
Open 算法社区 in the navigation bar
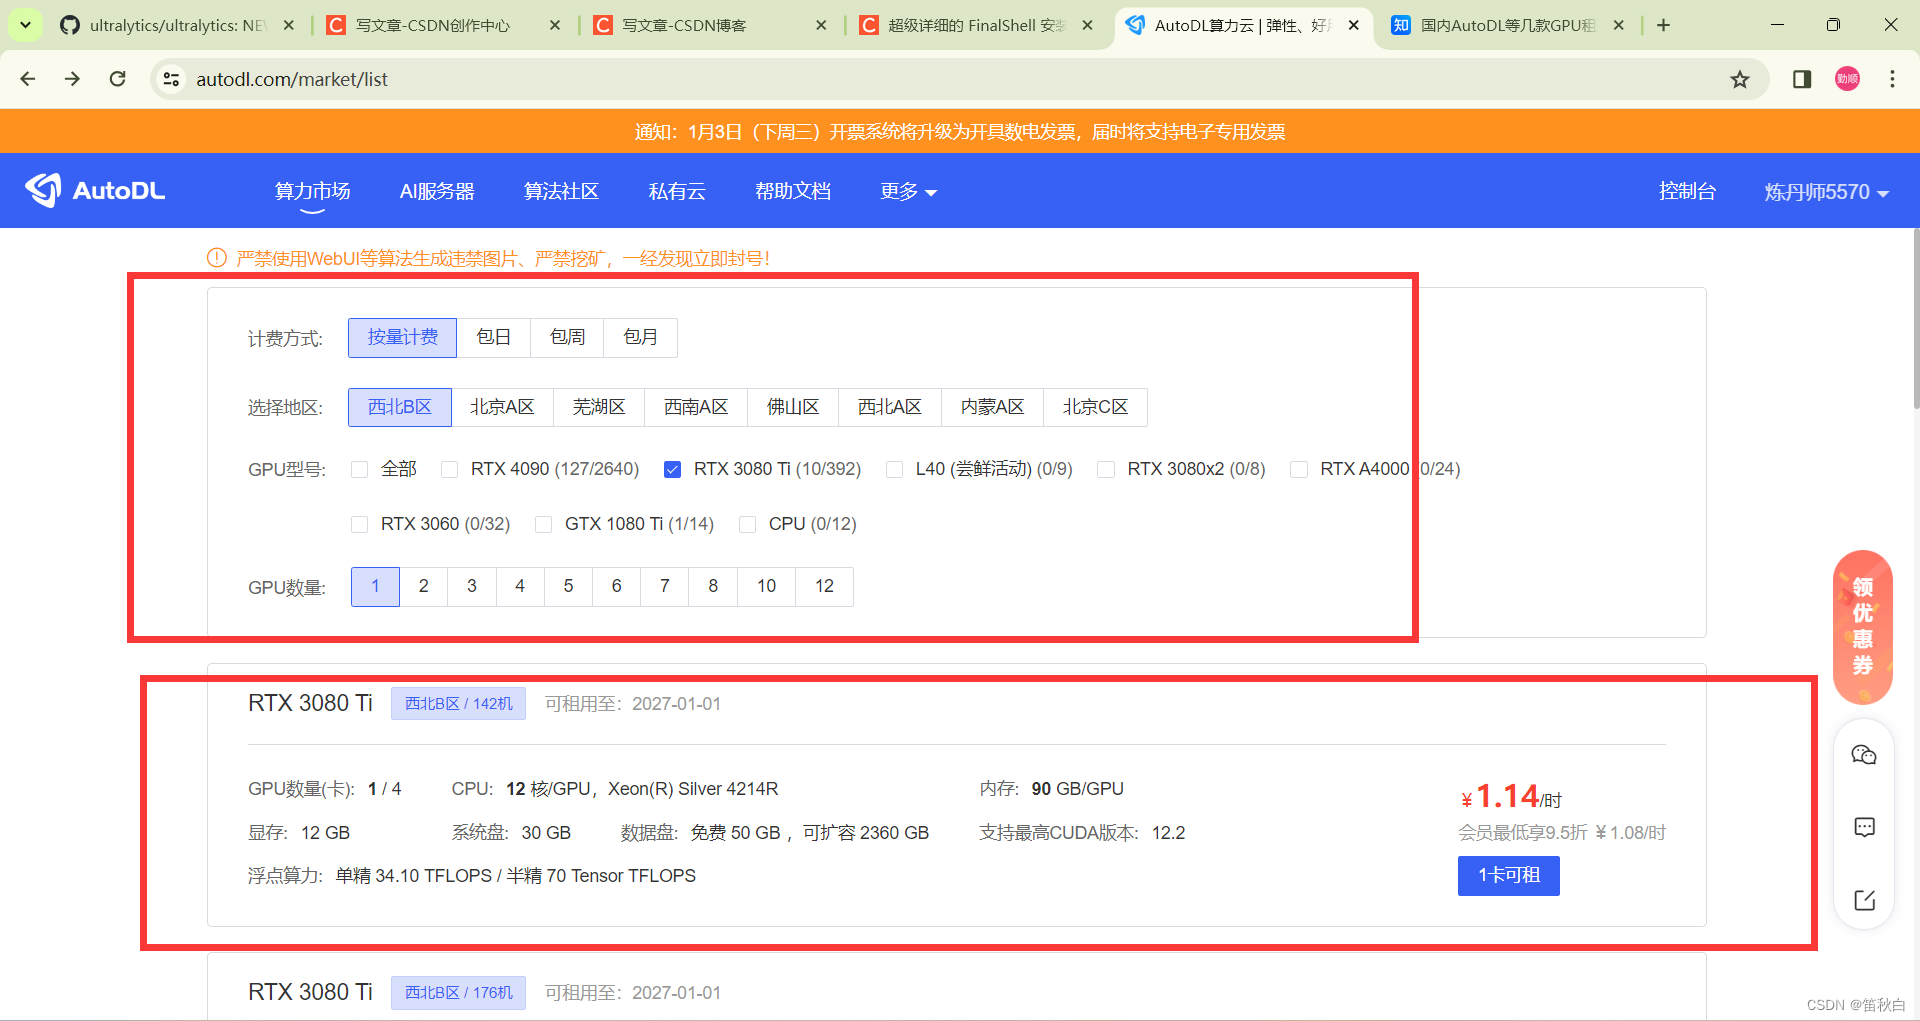pos(561,191)
